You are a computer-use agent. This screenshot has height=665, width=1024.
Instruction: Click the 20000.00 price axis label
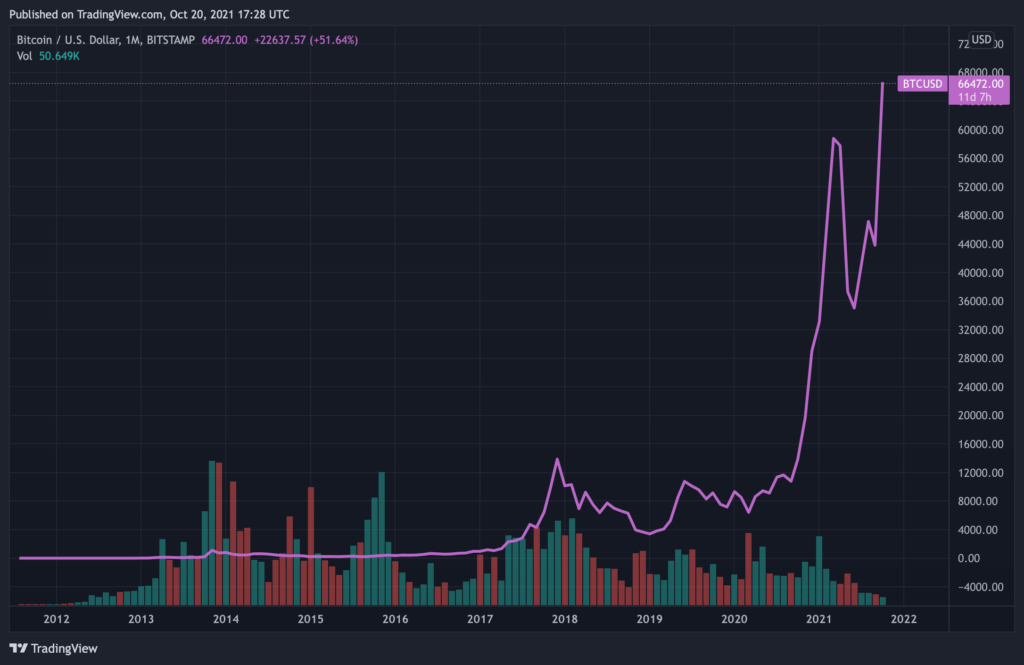click(x=980, y=415)
